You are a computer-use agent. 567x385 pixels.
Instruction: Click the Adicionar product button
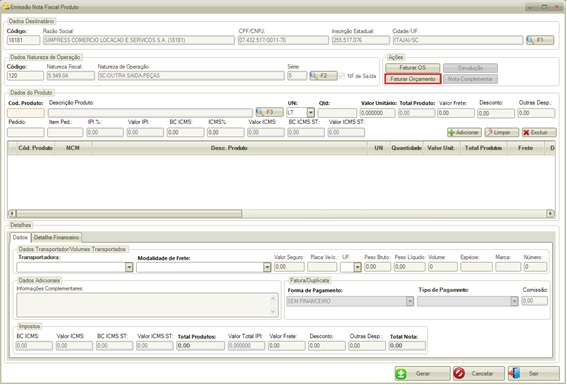click(x=464, y=132)
